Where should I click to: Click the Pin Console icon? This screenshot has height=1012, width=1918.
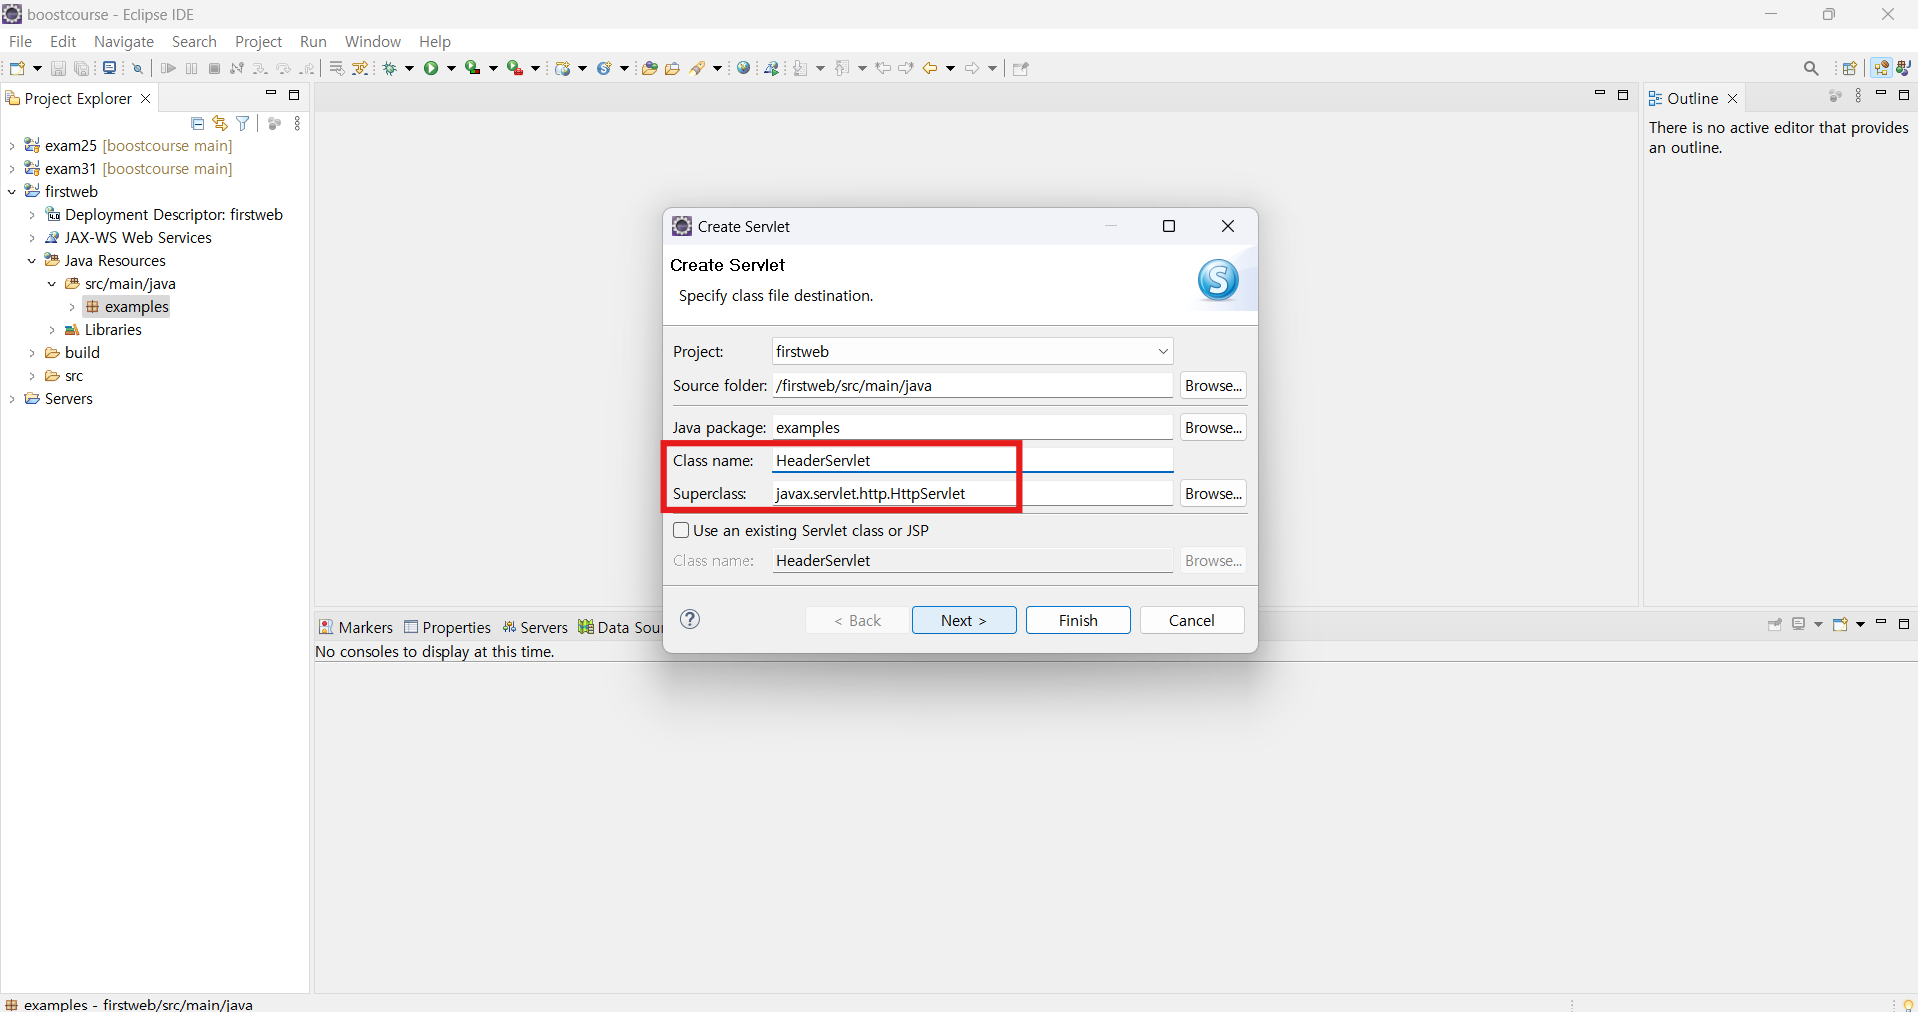coord(1775,624)
